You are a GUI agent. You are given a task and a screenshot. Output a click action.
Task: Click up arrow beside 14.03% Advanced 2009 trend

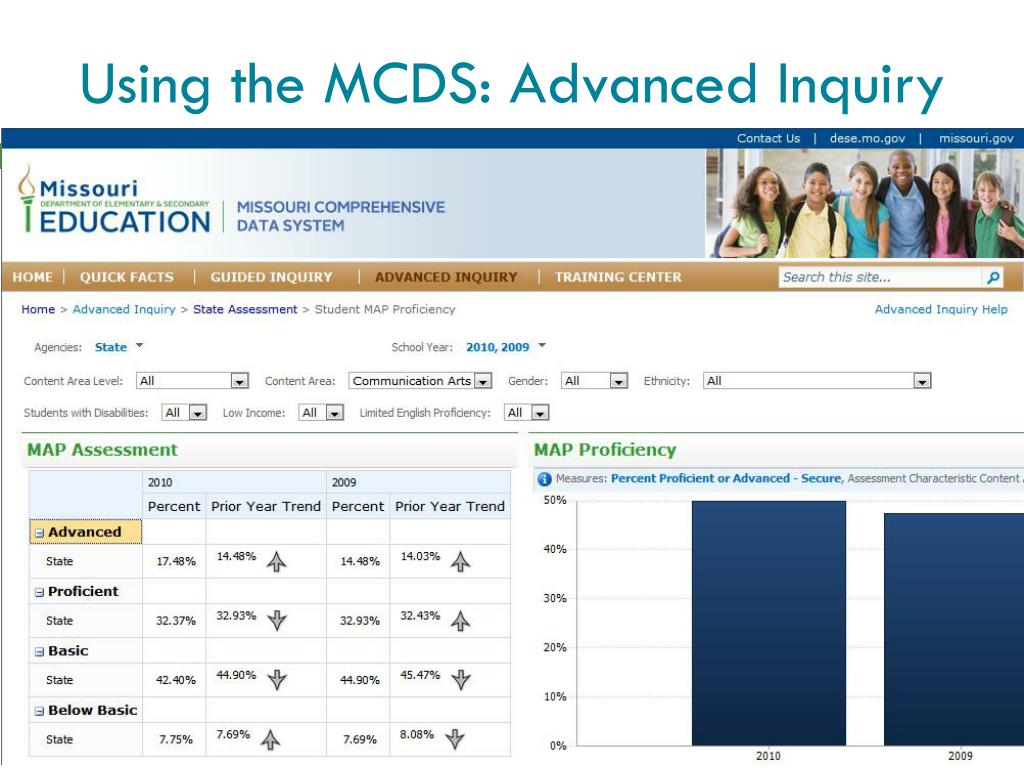tap(460, 562)
